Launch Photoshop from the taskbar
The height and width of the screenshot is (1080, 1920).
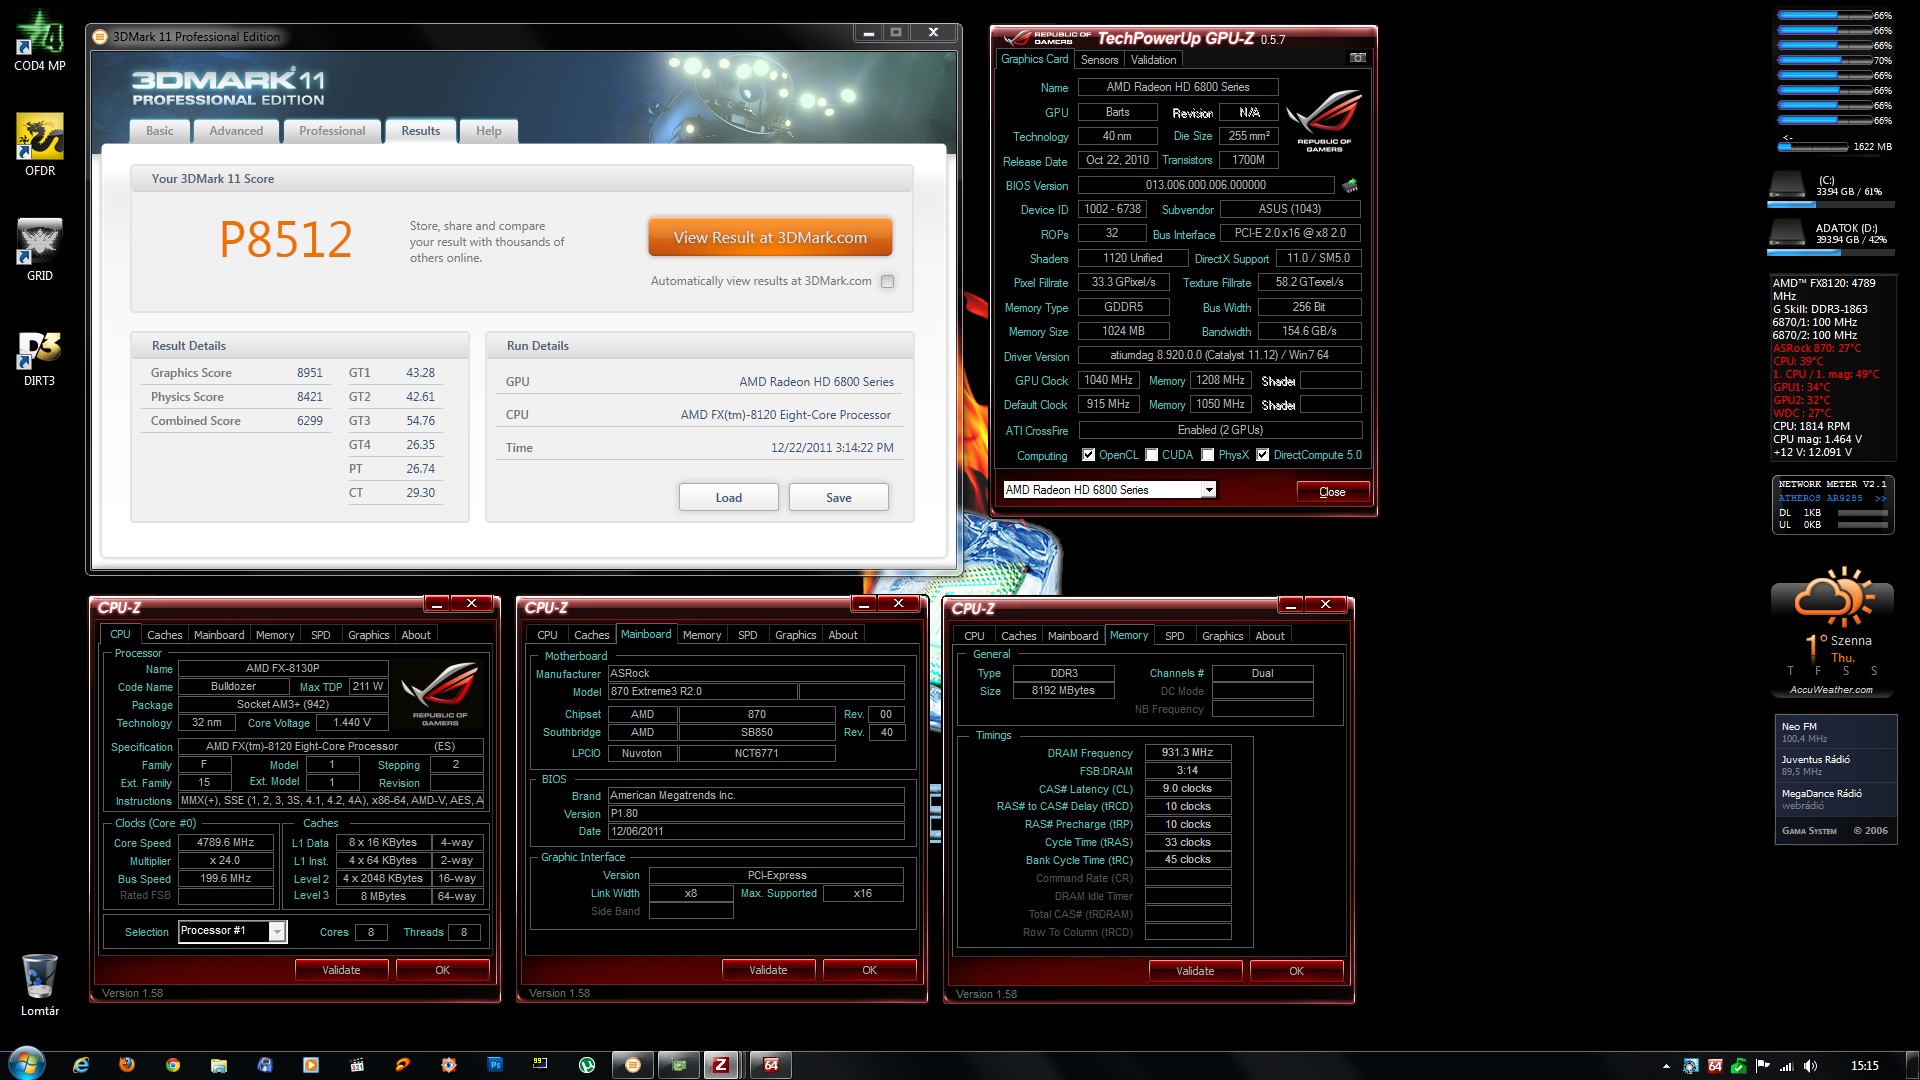[x=495, y=1065]
